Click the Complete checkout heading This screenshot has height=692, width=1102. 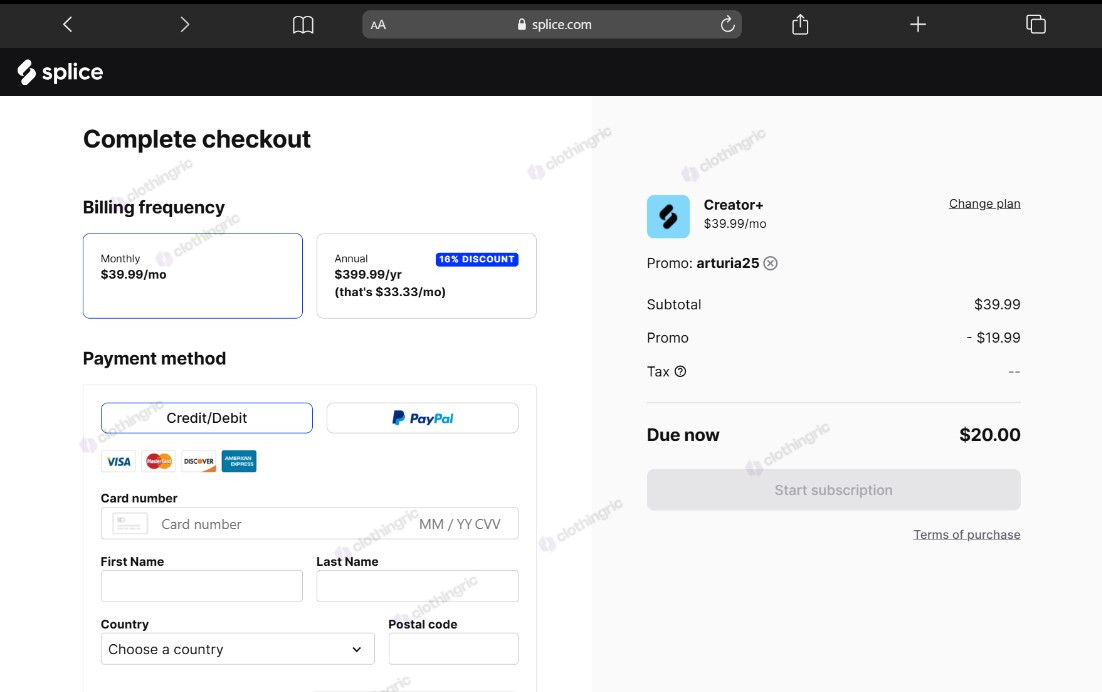(197, 139)
